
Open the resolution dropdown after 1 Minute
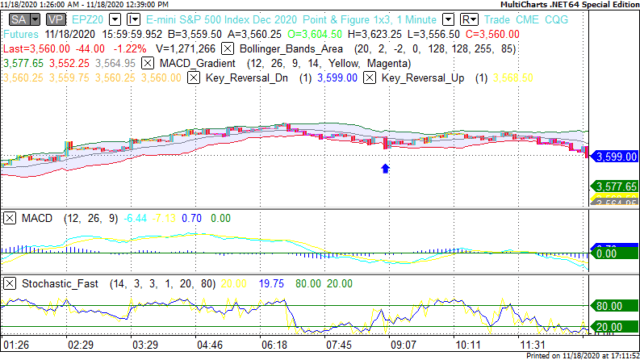click(448, 20)
